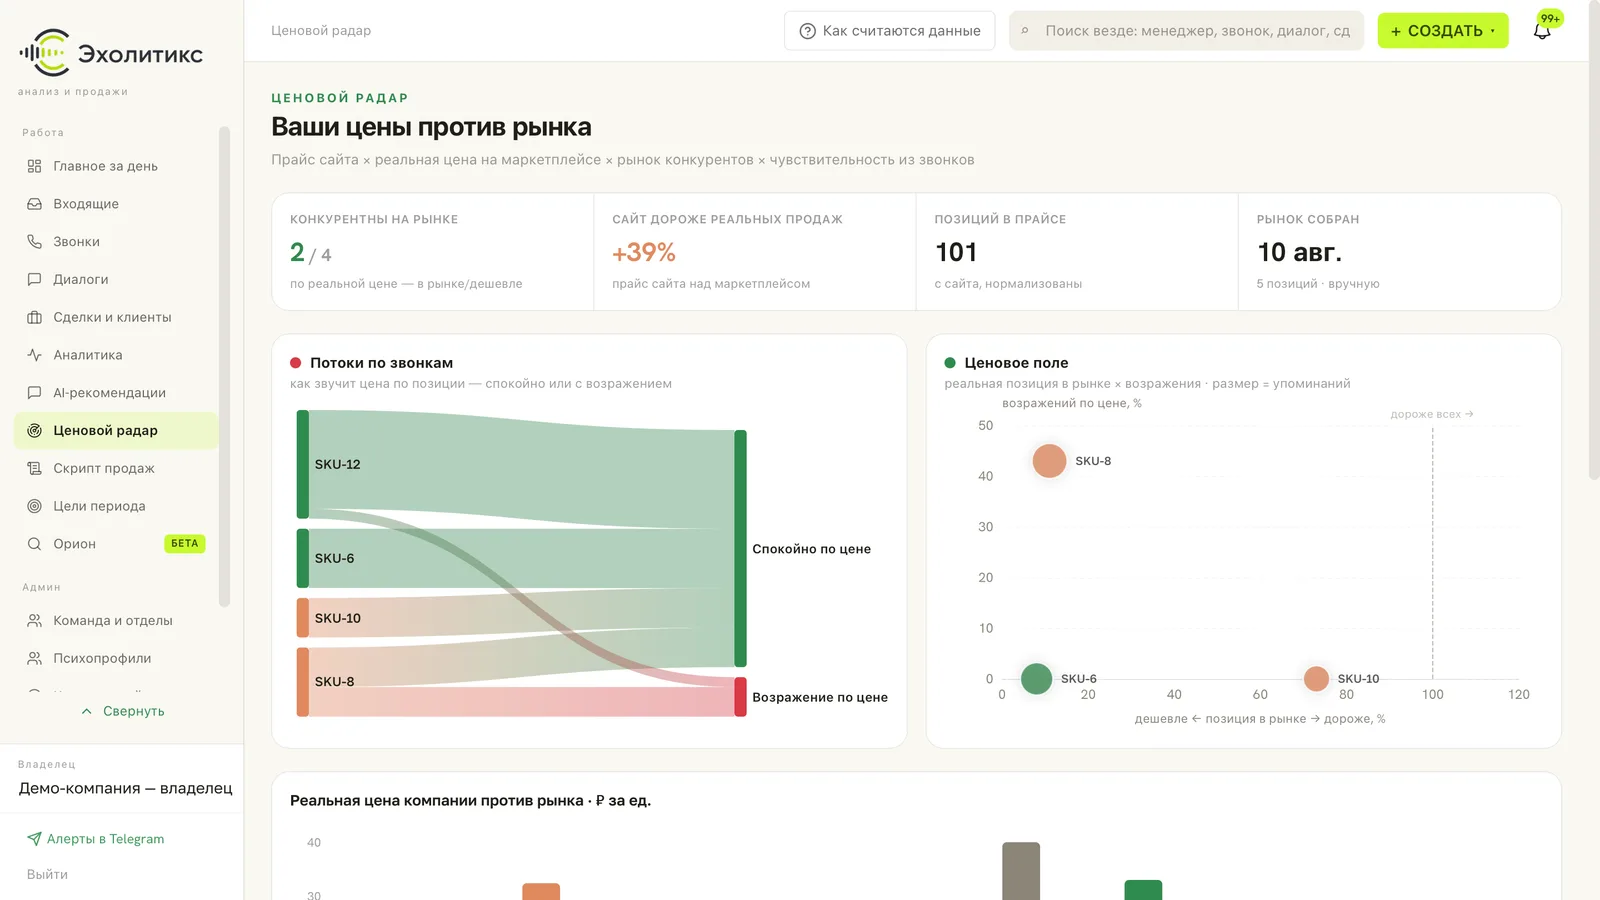The image size is (1600, 900).
Task: Select the SKU-6 Sankey node
Action: (303, 558)
